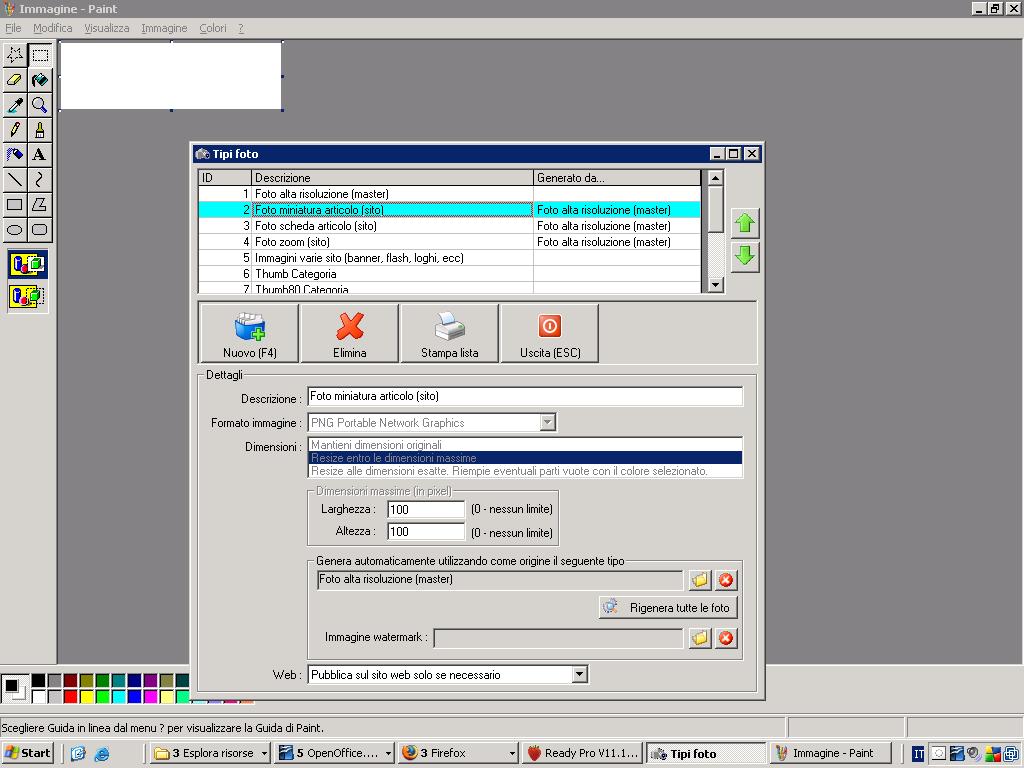Choose the Rounded rectangle tool
Screen dimensions: 1024x768
pos(40,229)
